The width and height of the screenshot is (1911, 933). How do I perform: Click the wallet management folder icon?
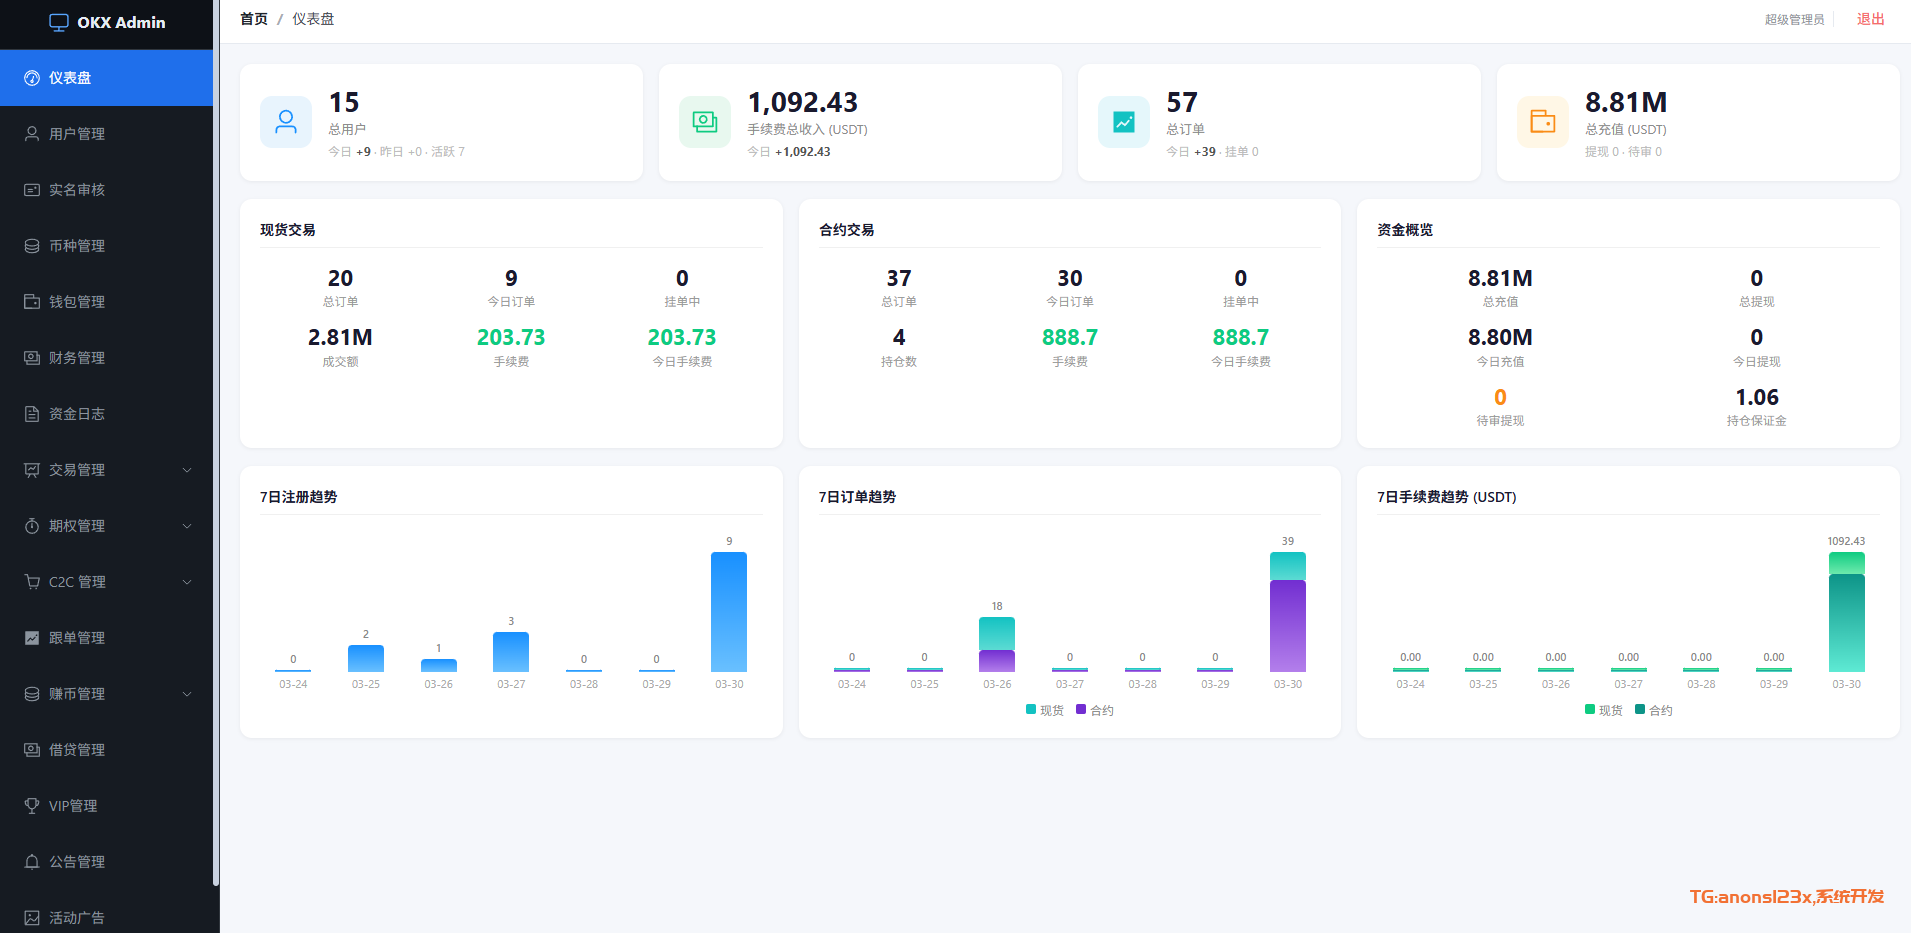32,302
